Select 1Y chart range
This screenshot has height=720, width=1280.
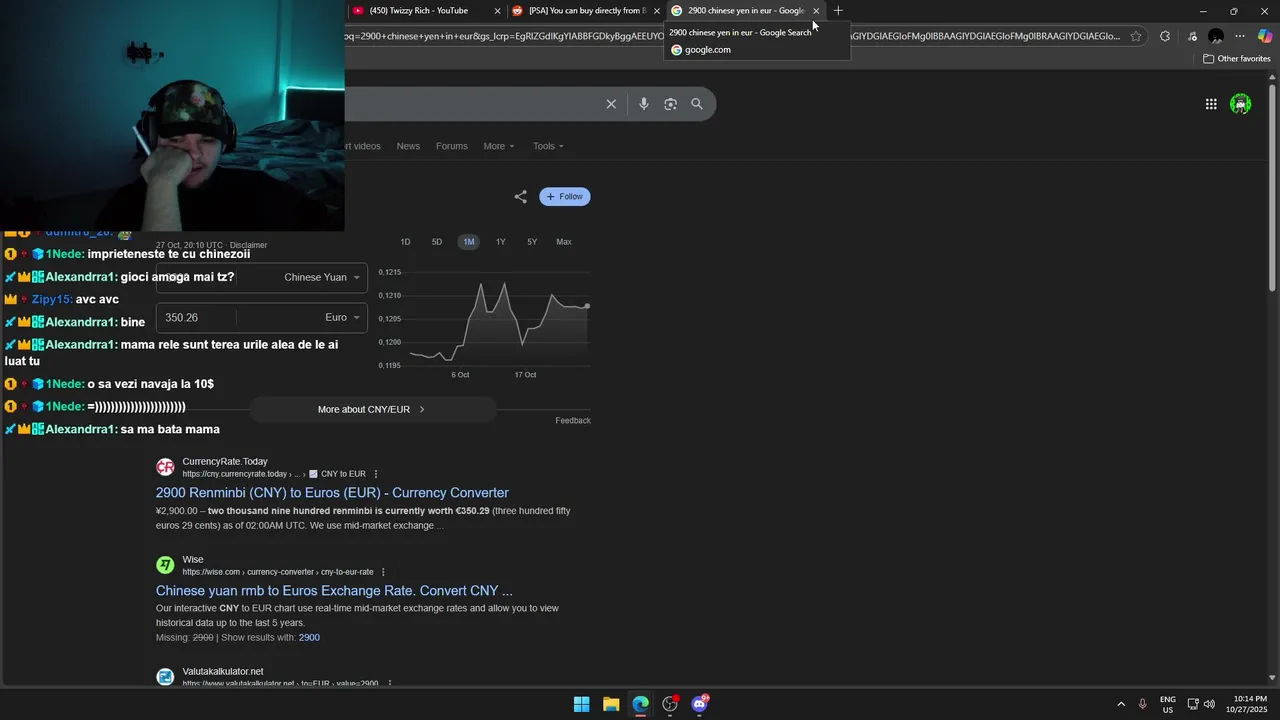tap(501, 242)
